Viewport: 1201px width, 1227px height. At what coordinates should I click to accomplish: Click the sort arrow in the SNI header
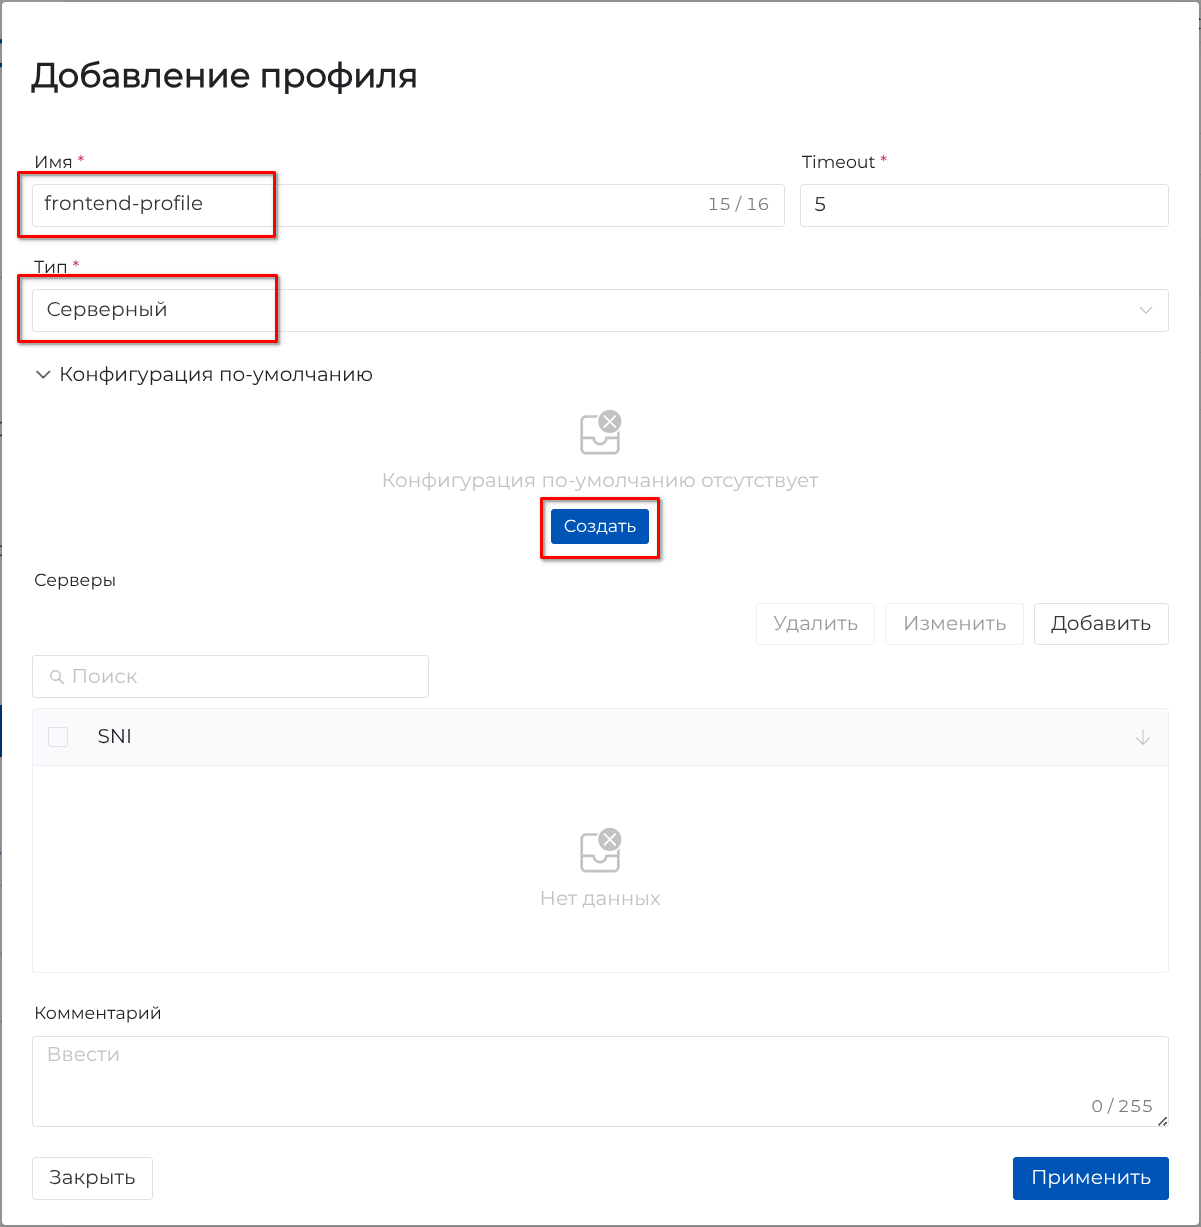1143,738
